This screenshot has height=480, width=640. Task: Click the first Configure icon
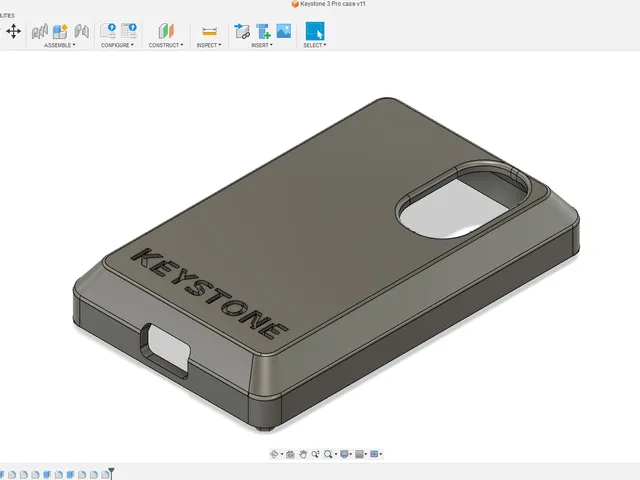click(x=108, y=31)
